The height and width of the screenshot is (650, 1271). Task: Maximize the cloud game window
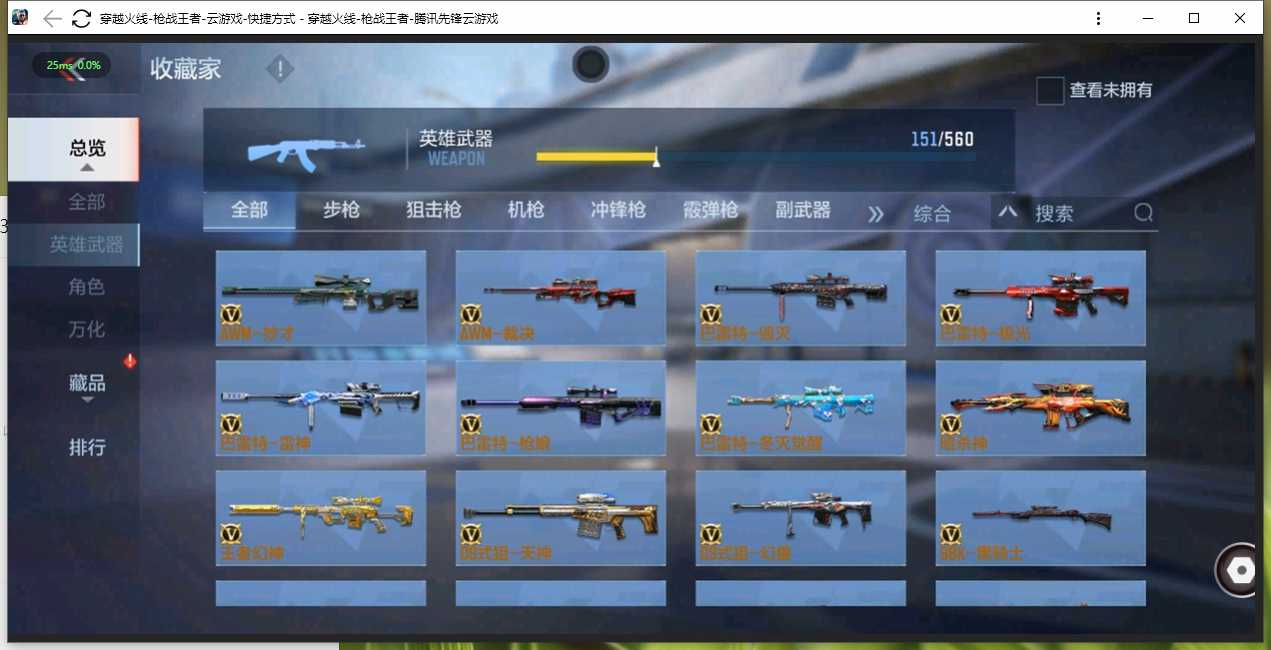1193,18
